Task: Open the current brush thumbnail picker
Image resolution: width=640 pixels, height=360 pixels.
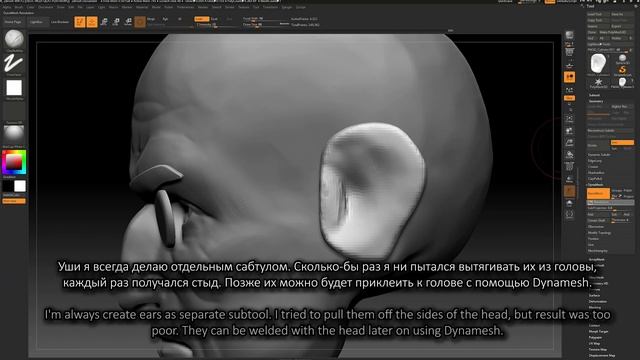Action: click(14, 39)
